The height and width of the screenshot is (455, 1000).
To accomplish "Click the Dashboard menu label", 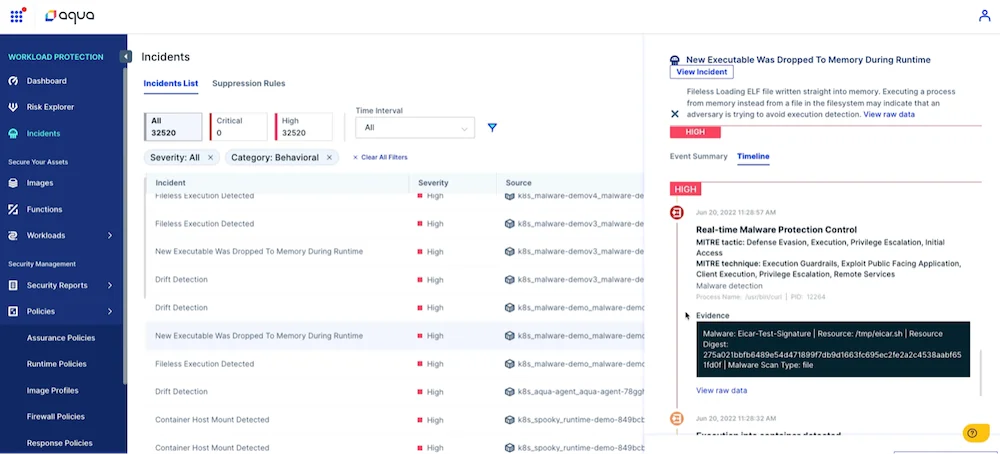I will 47,81.
